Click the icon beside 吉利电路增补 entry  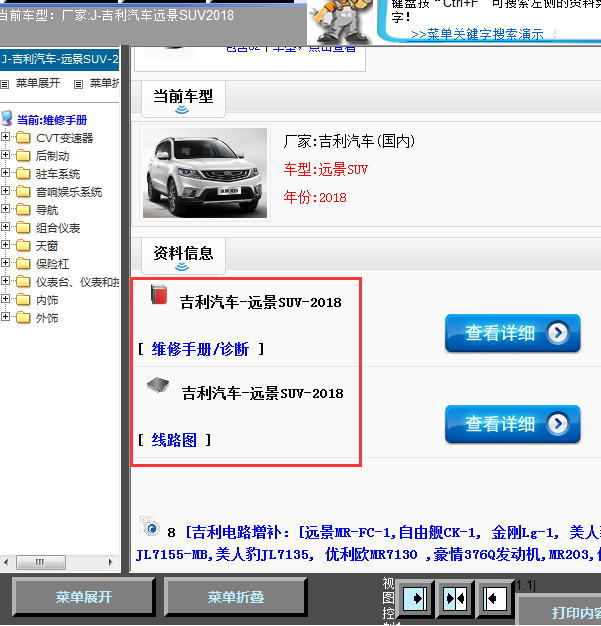click(x=150, y=527)
